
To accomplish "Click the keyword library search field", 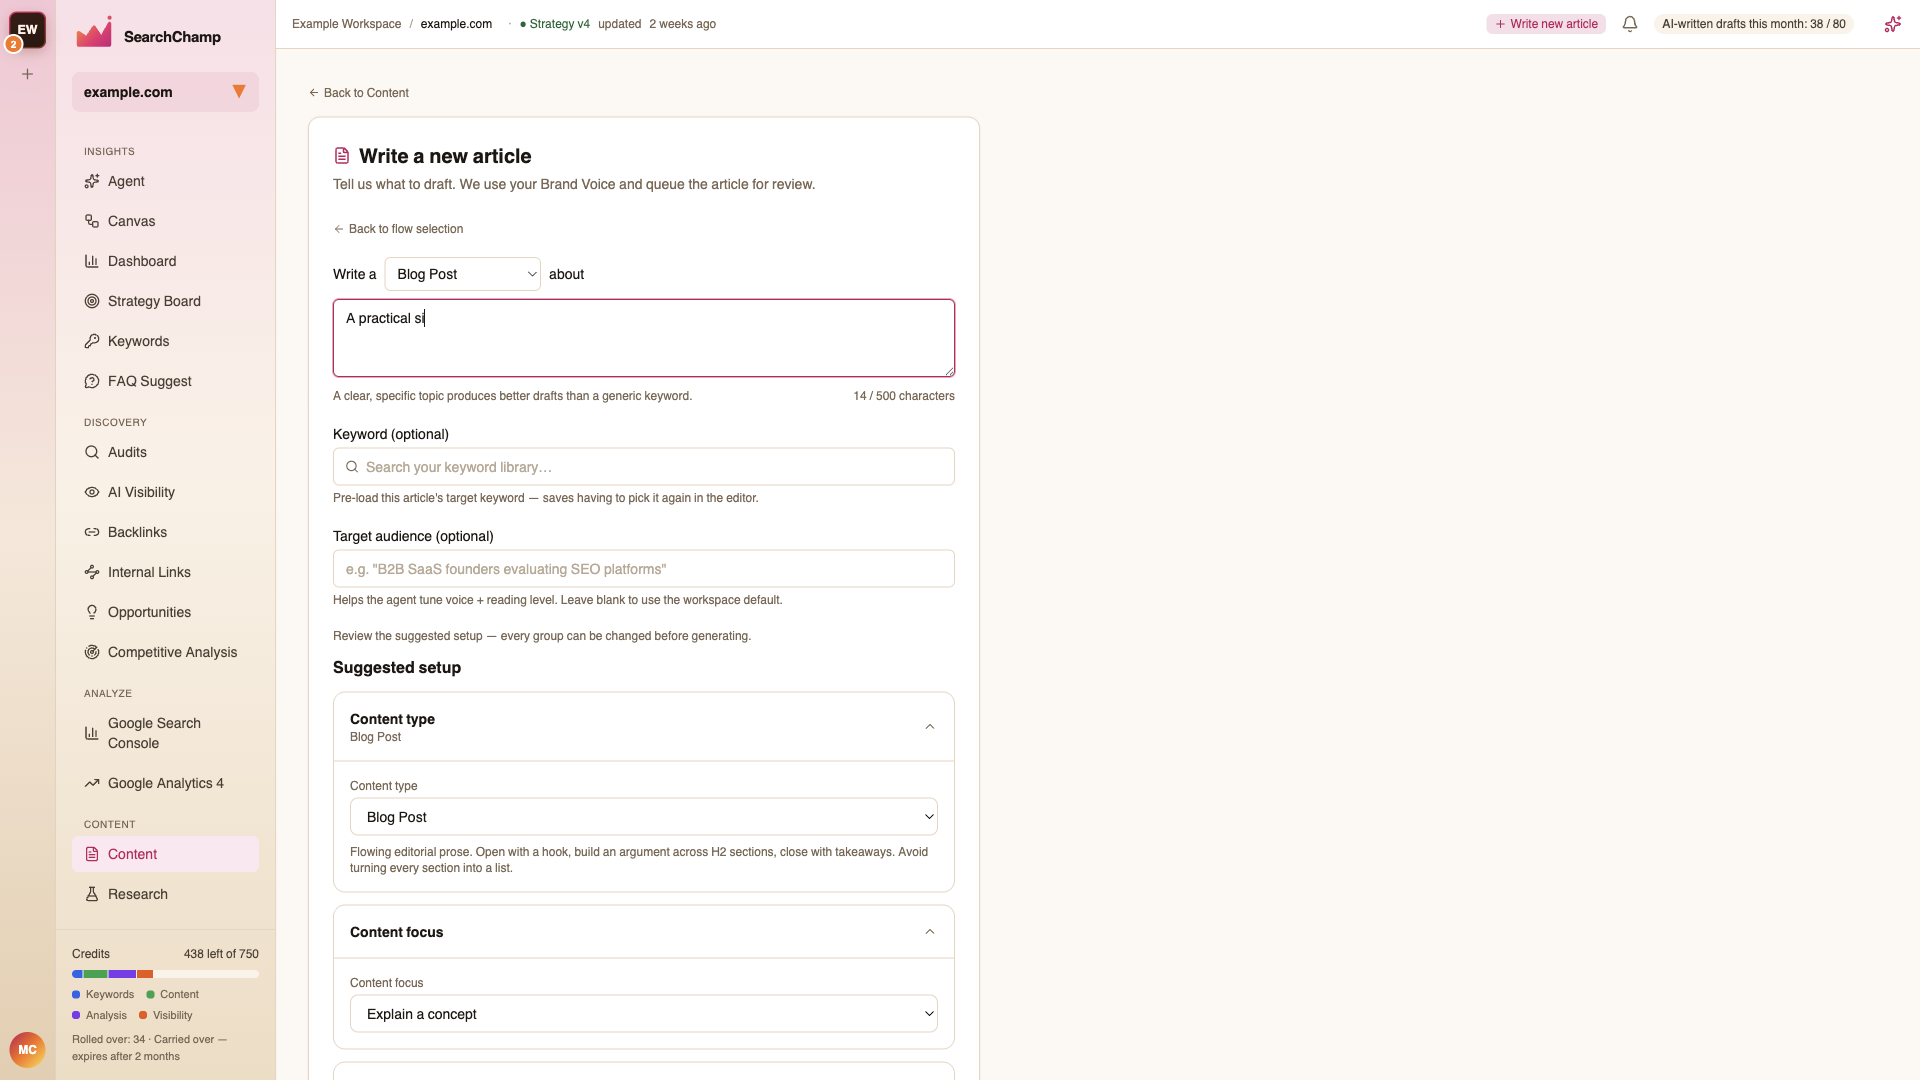I will tap(644, 467).
